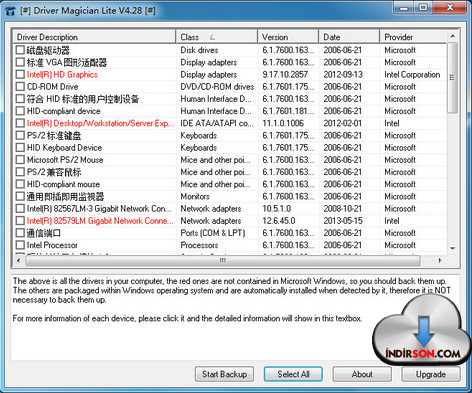Tick the Intel(R) Desktop/Workstation/Server Exp checkbox
Screen dimensions: 472x393
click(20, 123)
